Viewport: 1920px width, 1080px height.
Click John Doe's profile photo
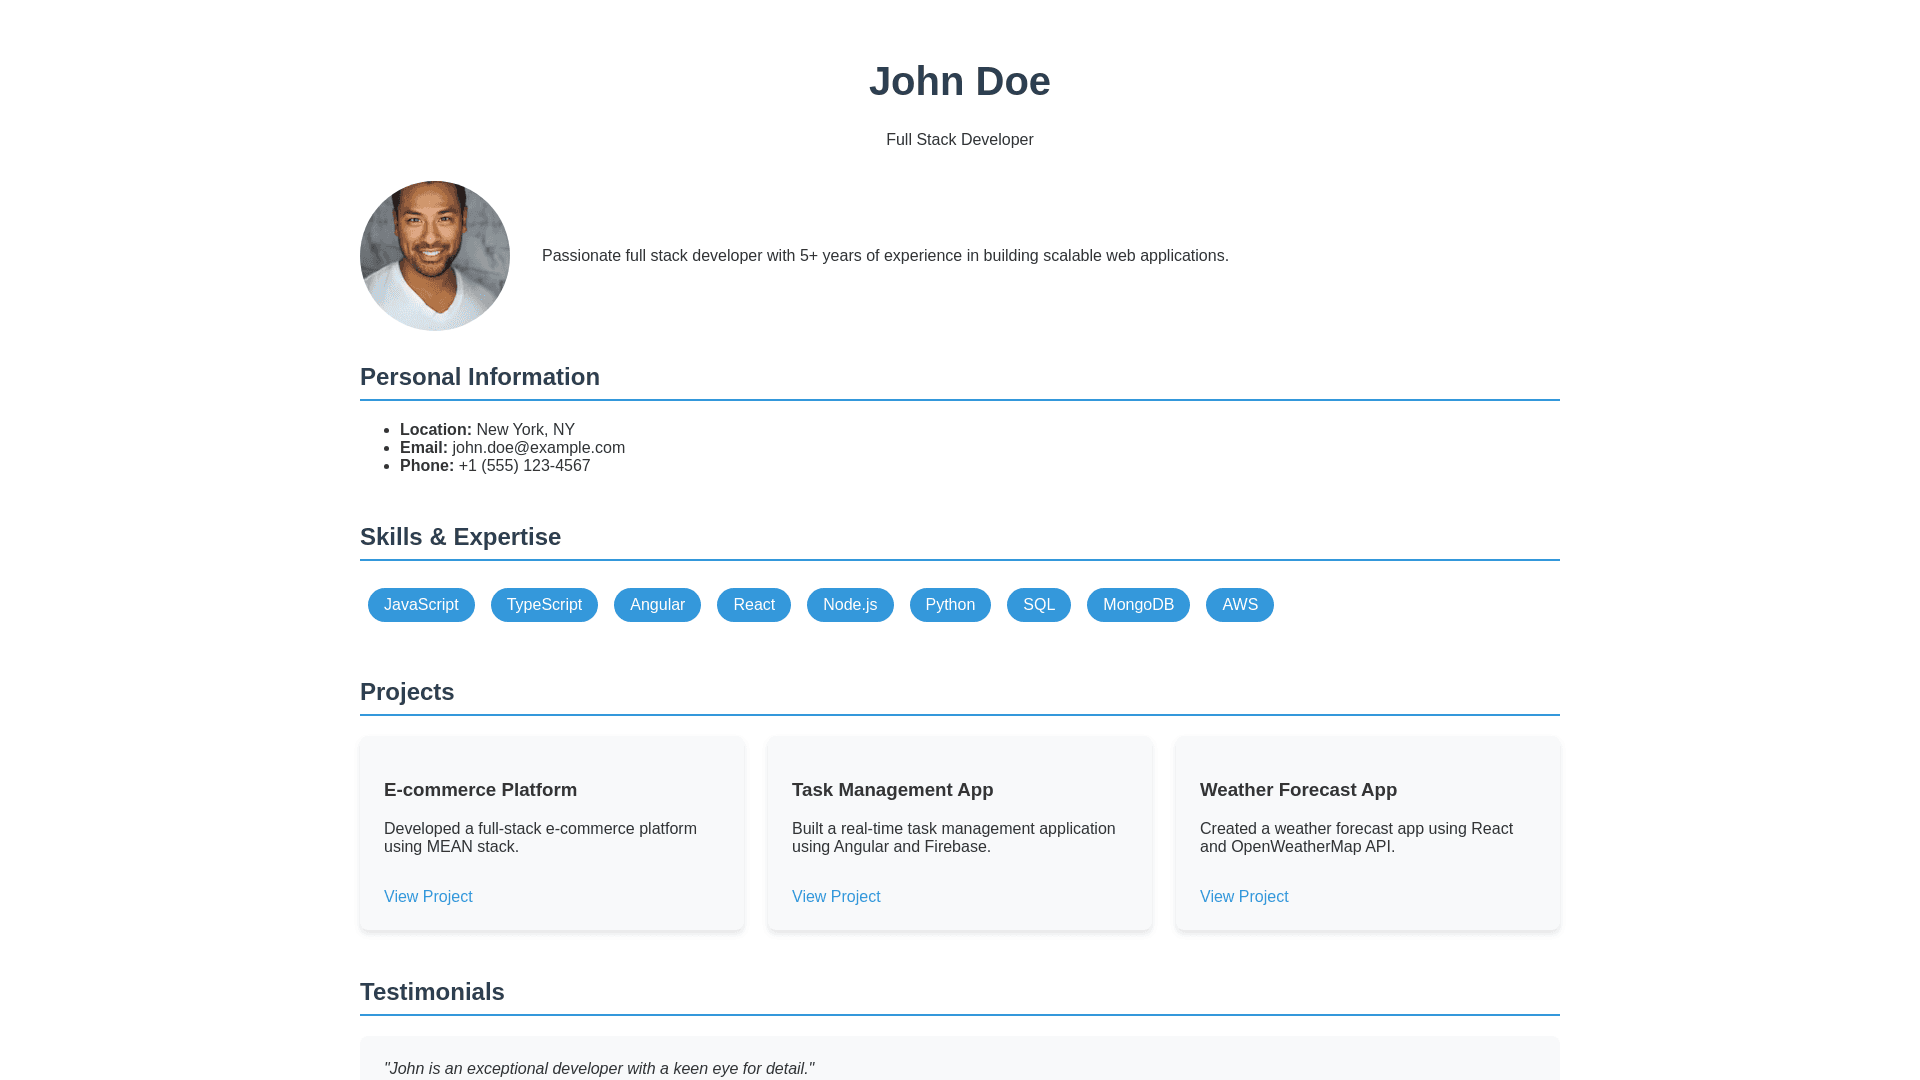[x=434, y=256]
